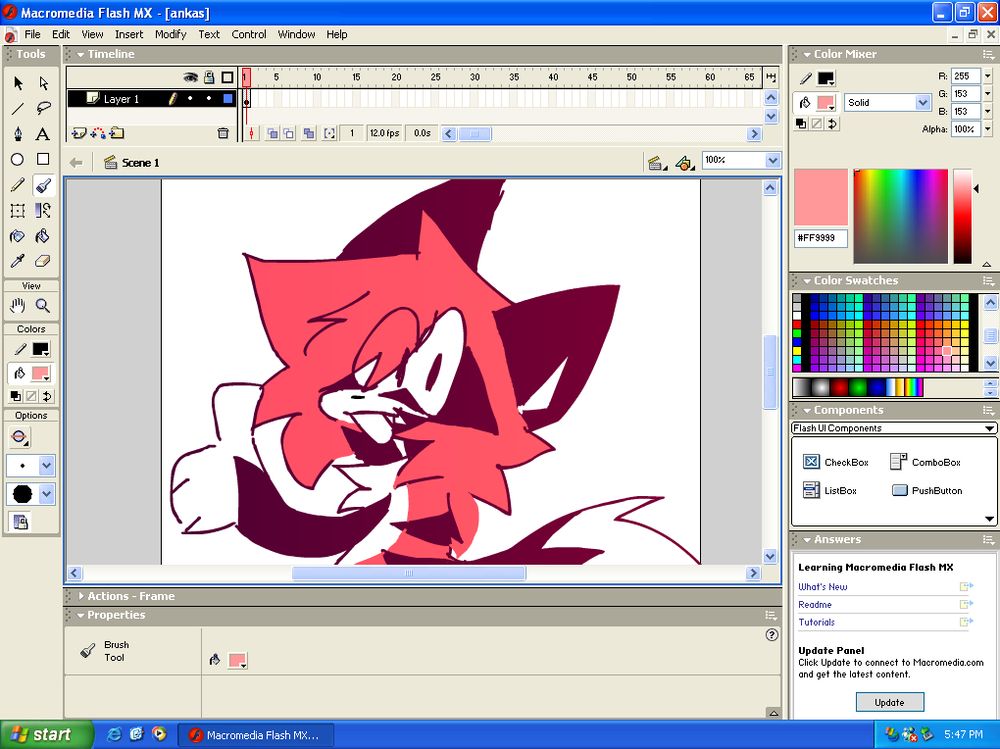Collapse the Properties panel

tap(81, 615)
